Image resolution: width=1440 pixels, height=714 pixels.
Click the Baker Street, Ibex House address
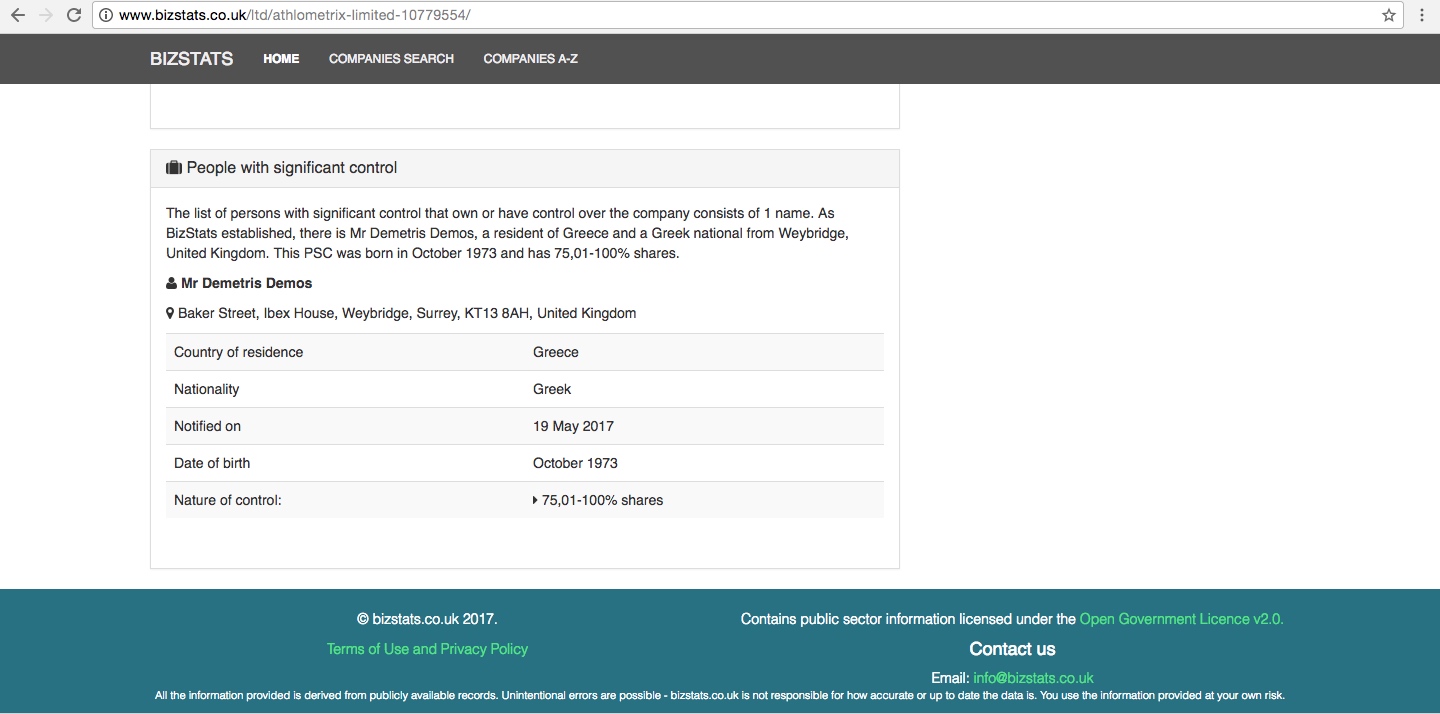click(407, 313)
